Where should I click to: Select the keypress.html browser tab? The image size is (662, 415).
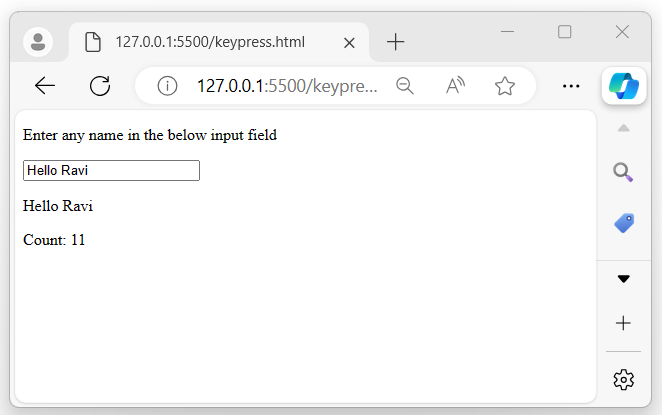(209, 42)
